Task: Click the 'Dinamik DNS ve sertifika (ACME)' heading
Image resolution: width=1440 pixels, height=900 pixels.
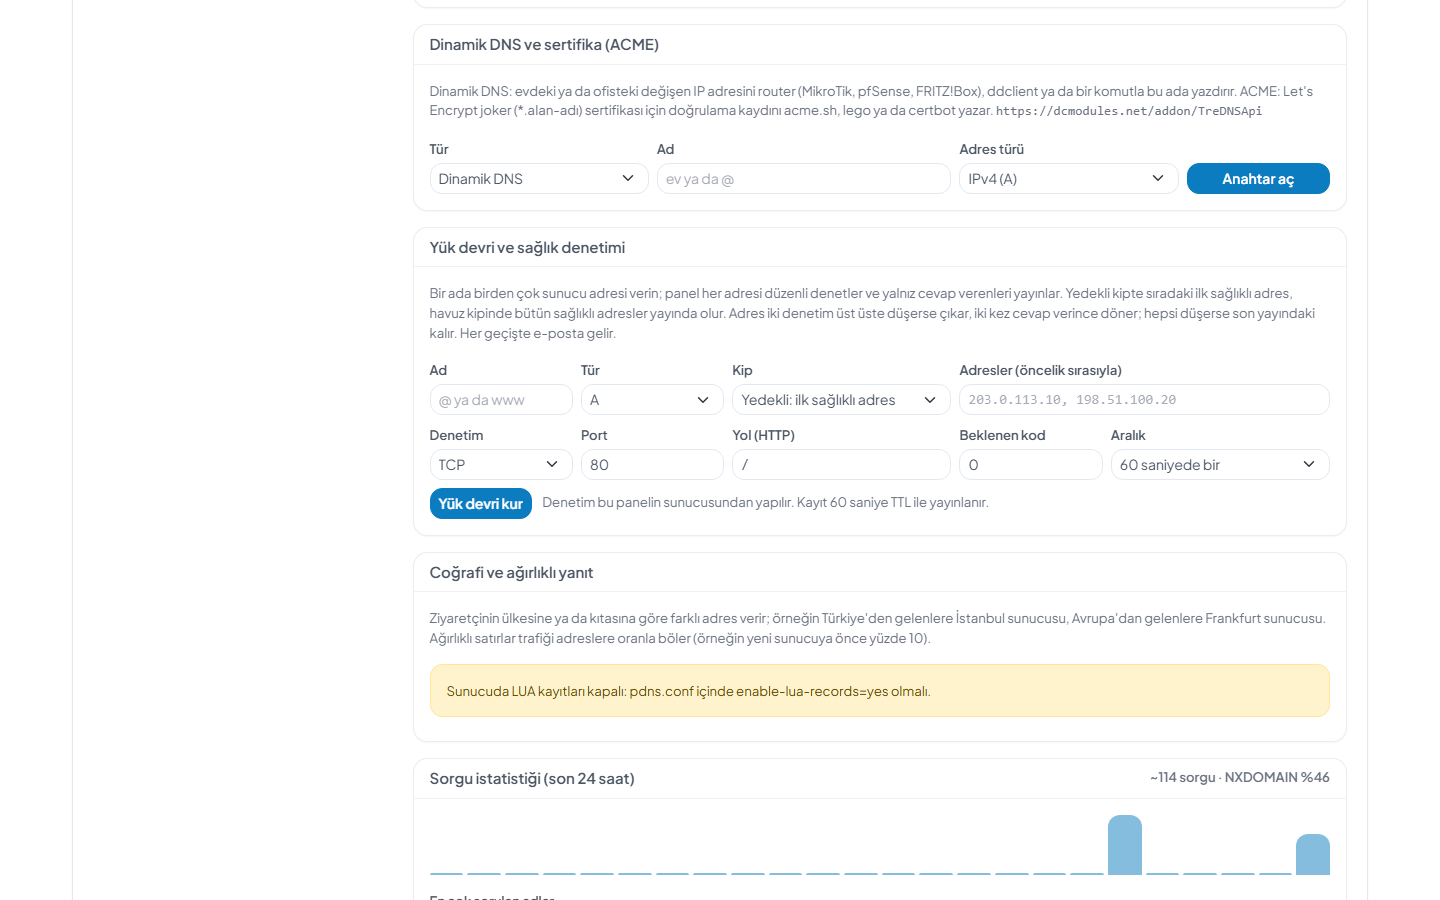Action: 544,45
